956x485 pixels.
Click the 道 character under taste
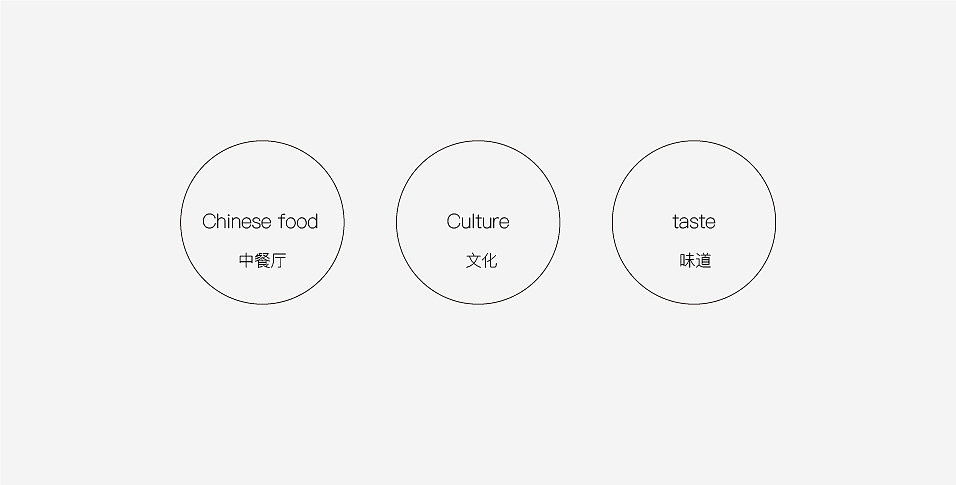coord(704,260)
